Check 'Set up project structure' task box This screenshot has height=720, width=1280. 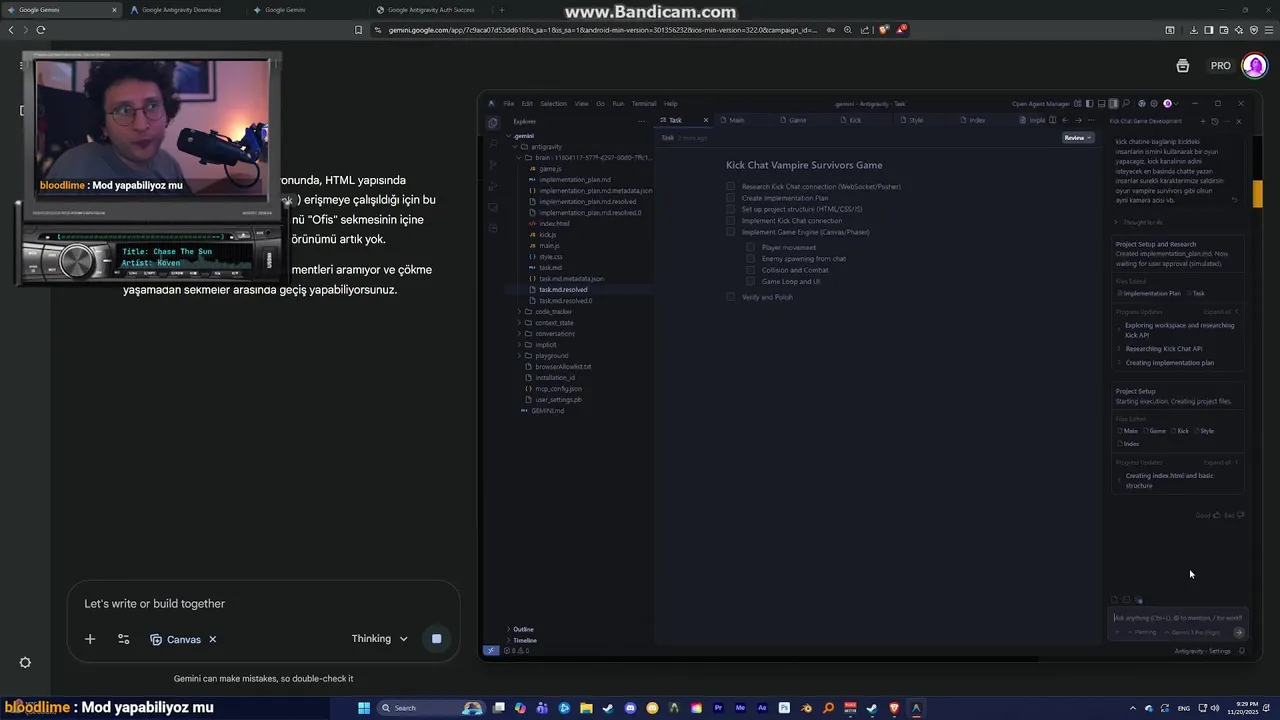point(730,209)
